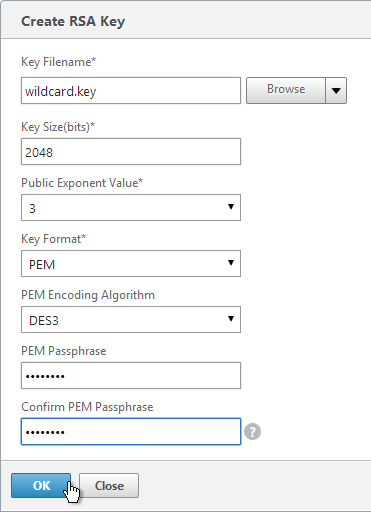Open the Key Format dropdown showing PEM
Screen dimensions: 371x512
click(131, 264)
